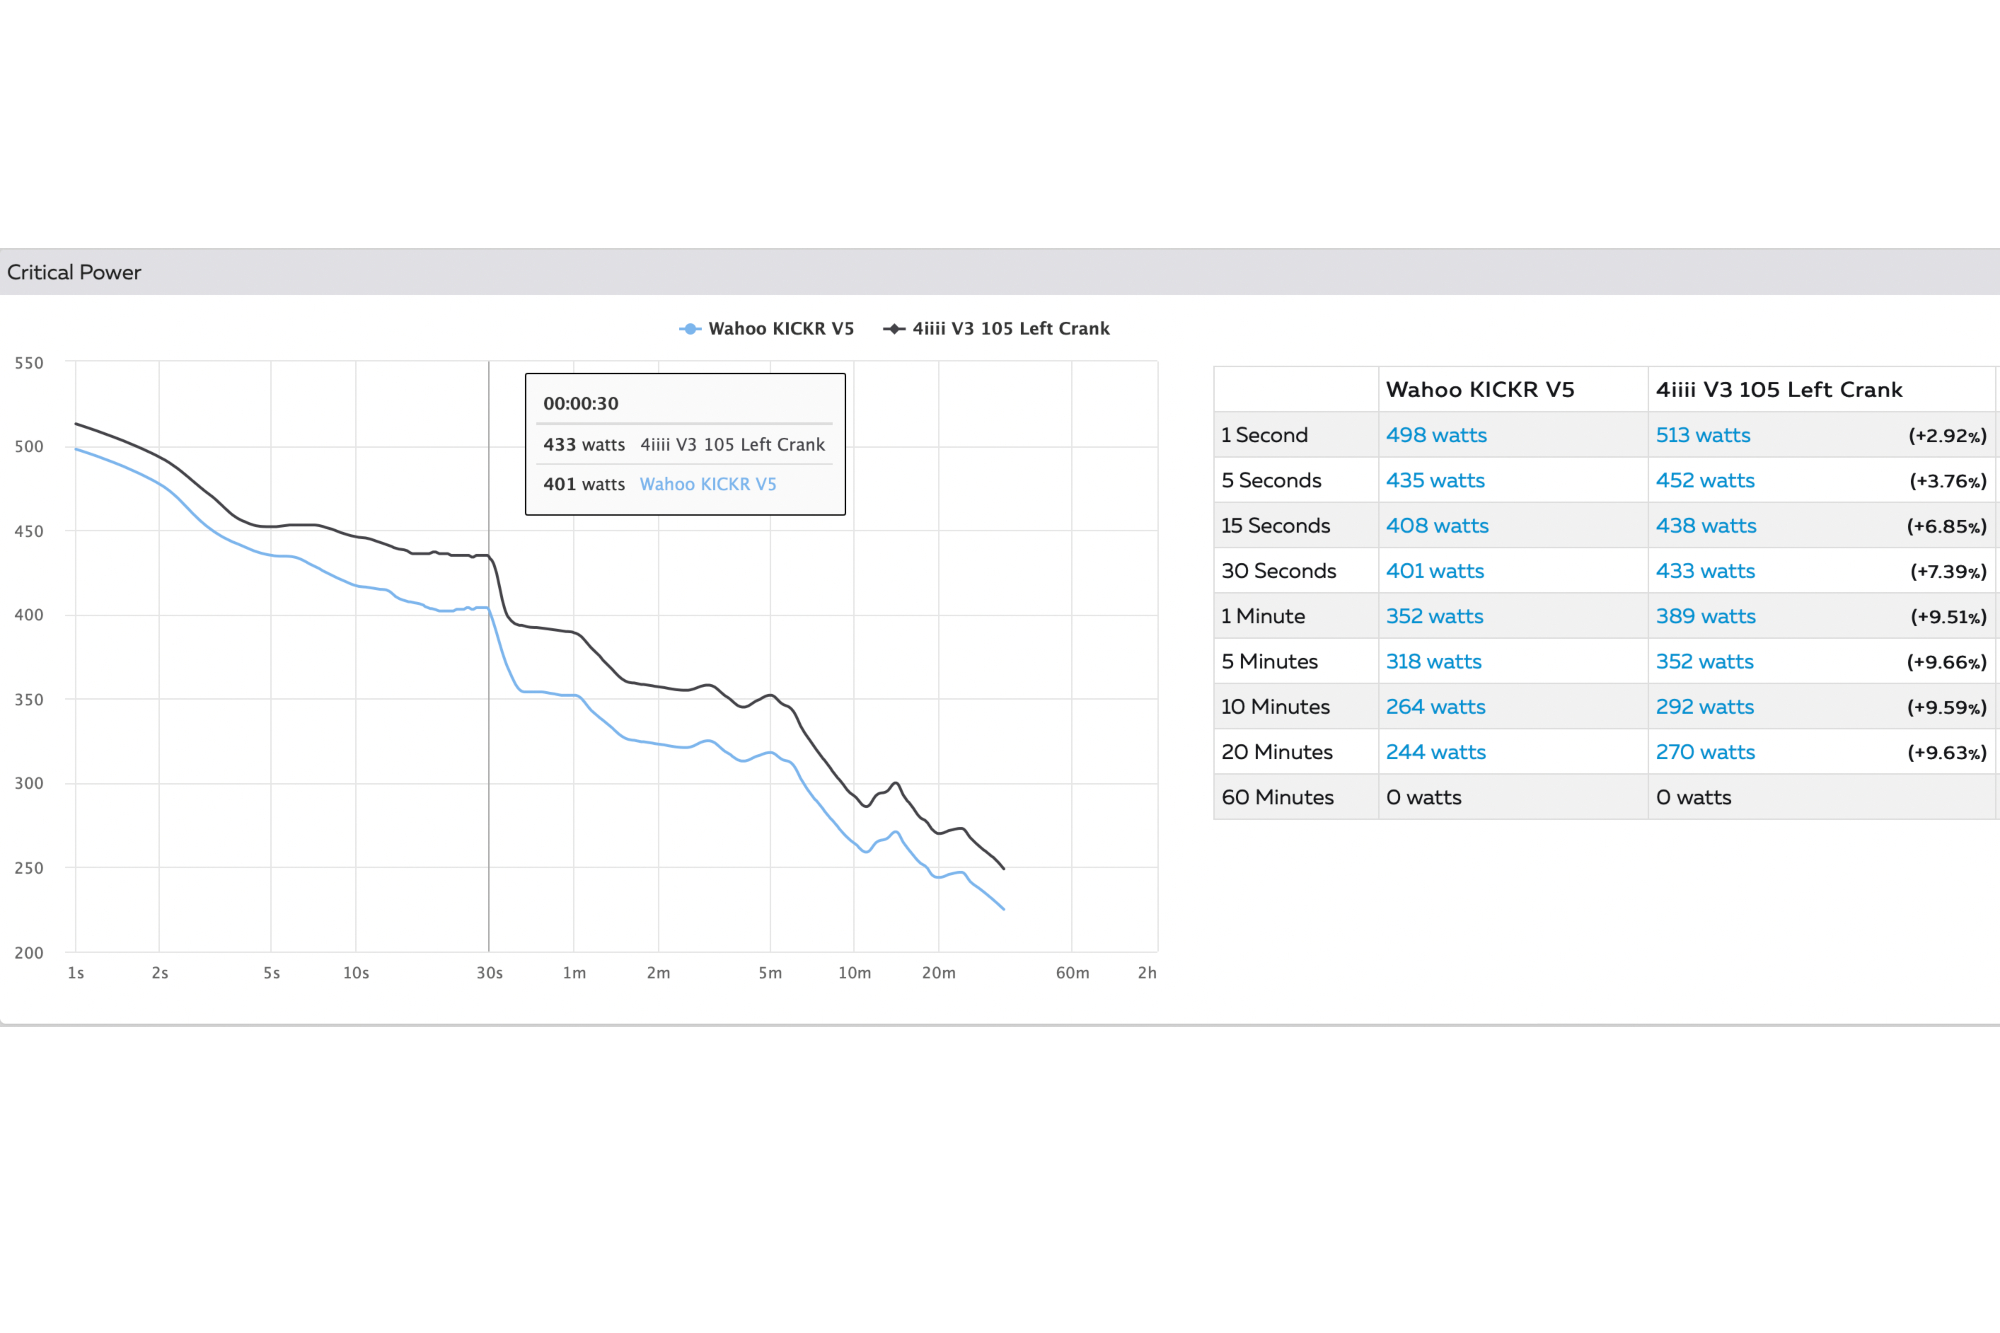Click the (+9.59%) difference value
This screenshot has height=1333, width=2000.
pyautogui.click(x=1946, y=707)
